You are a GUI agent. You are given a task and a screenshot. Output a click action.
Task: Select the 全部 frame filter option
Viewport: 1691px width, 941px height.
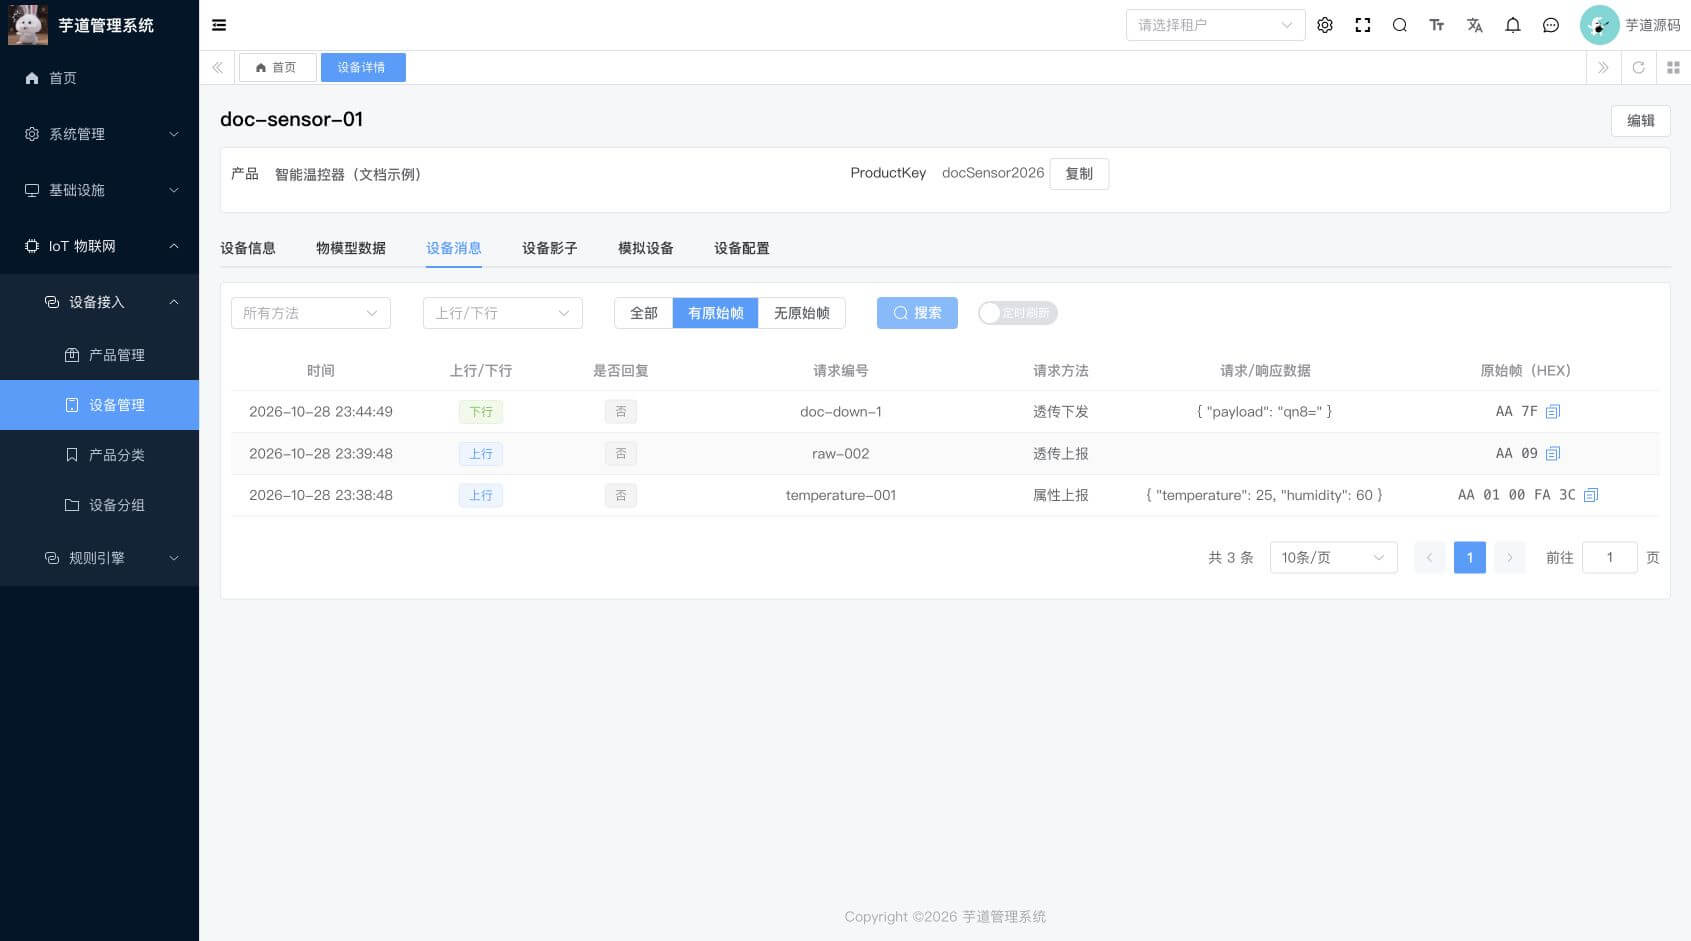point(644,313)
